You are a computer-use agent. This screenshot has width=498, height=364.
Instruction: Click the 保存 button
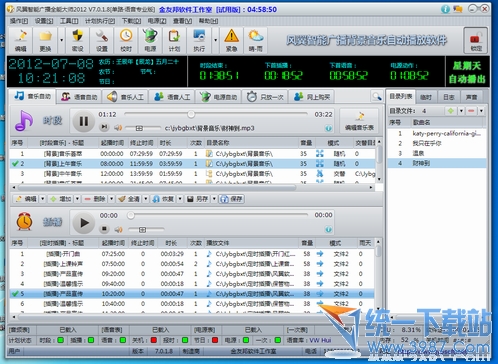(232, 199)
